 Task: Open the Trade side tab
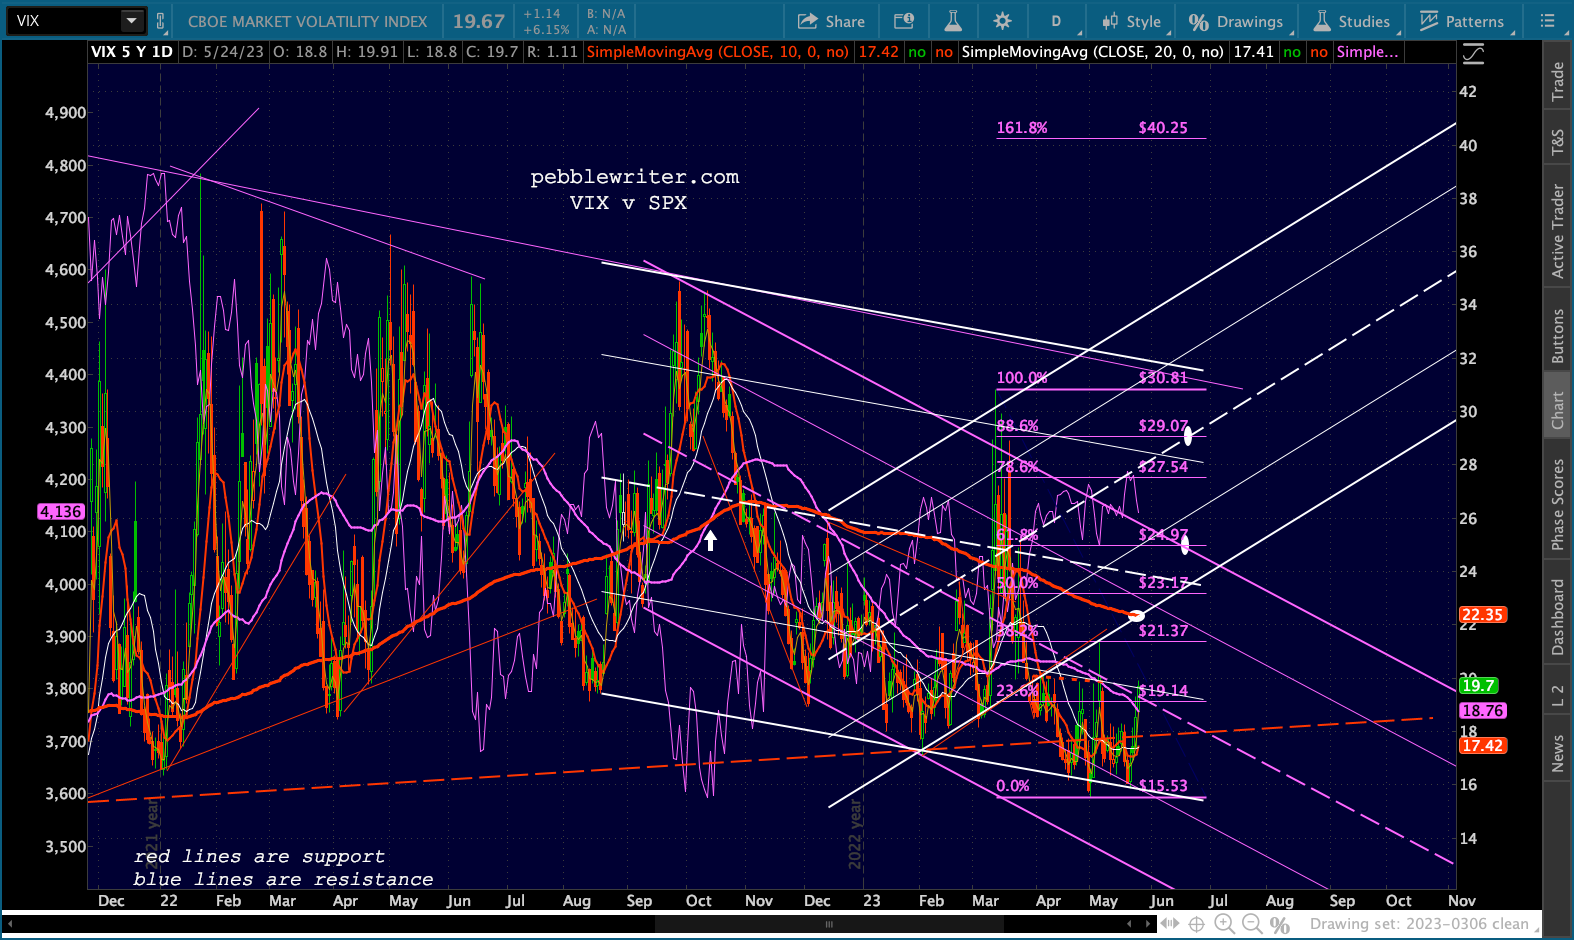pos(1557,81)
